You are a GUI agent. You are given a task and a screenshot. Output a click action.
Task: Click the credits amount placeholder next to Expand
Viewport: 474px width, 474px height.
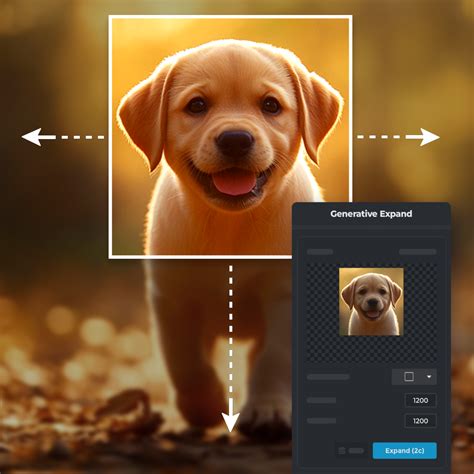pyautogui.click(x=356, y=451)
